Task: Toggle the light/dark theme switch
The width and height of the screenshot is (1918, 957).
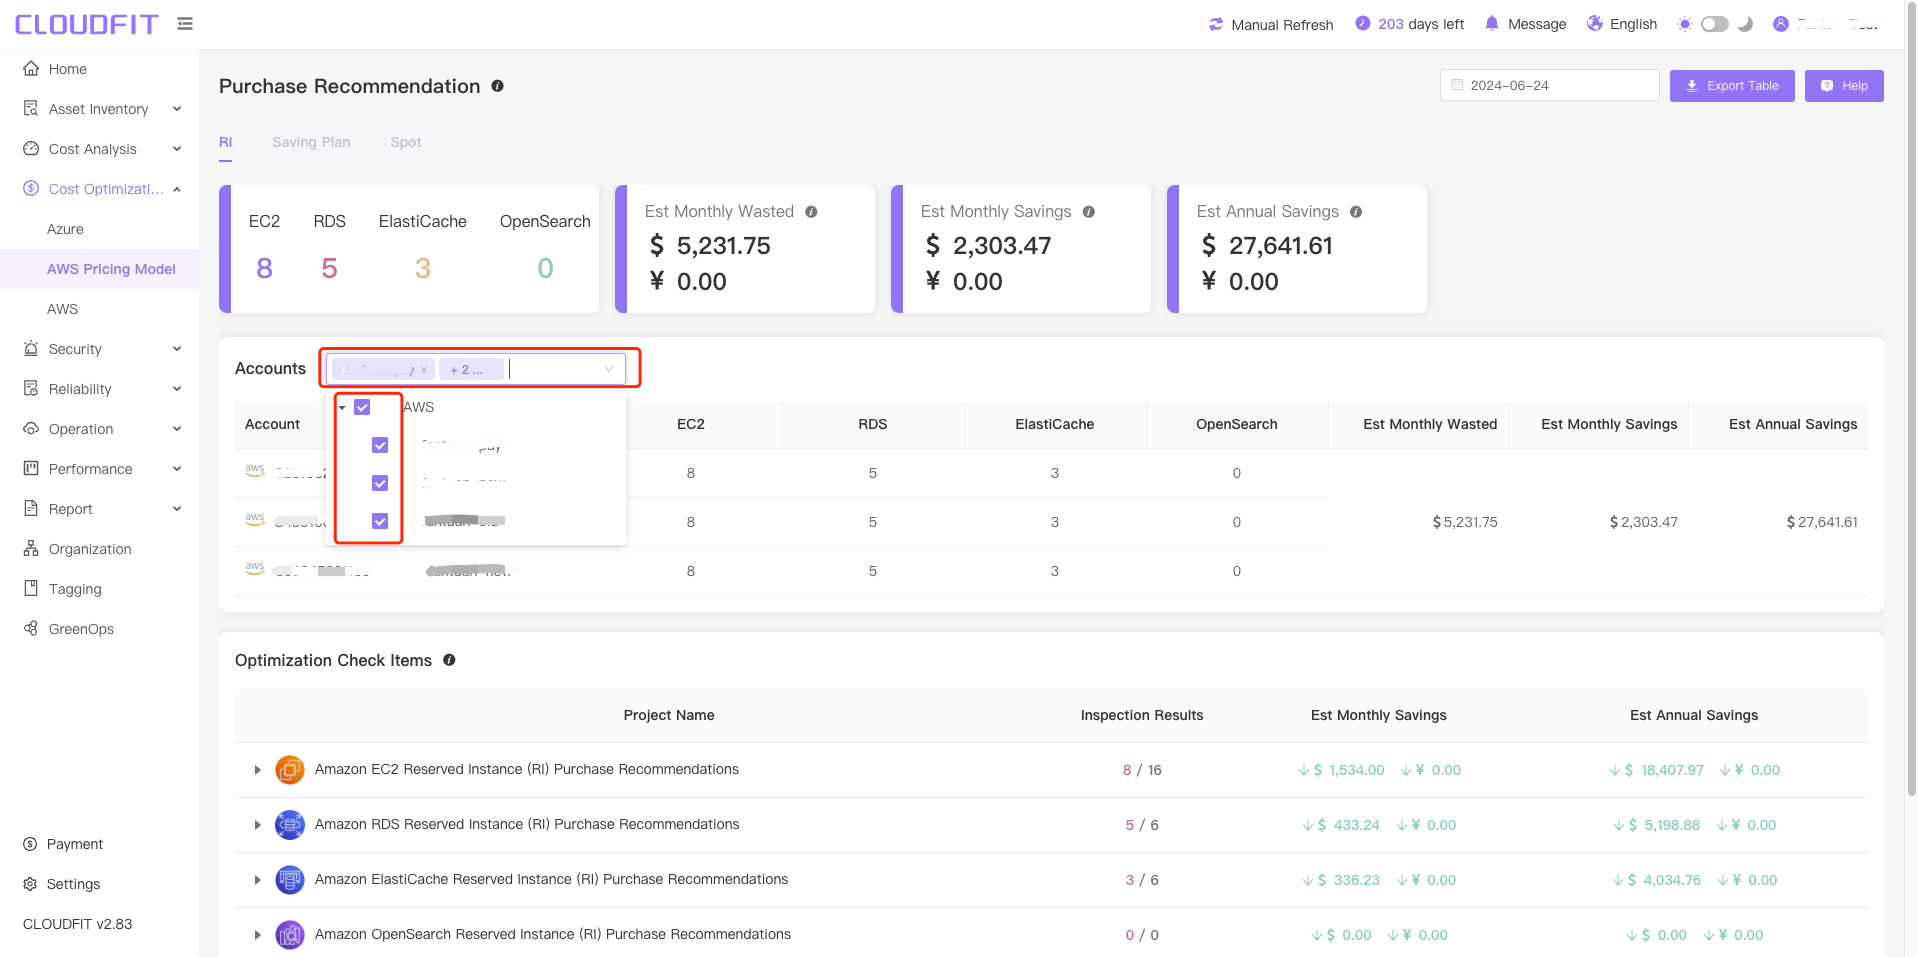Action: point(1715,24)
